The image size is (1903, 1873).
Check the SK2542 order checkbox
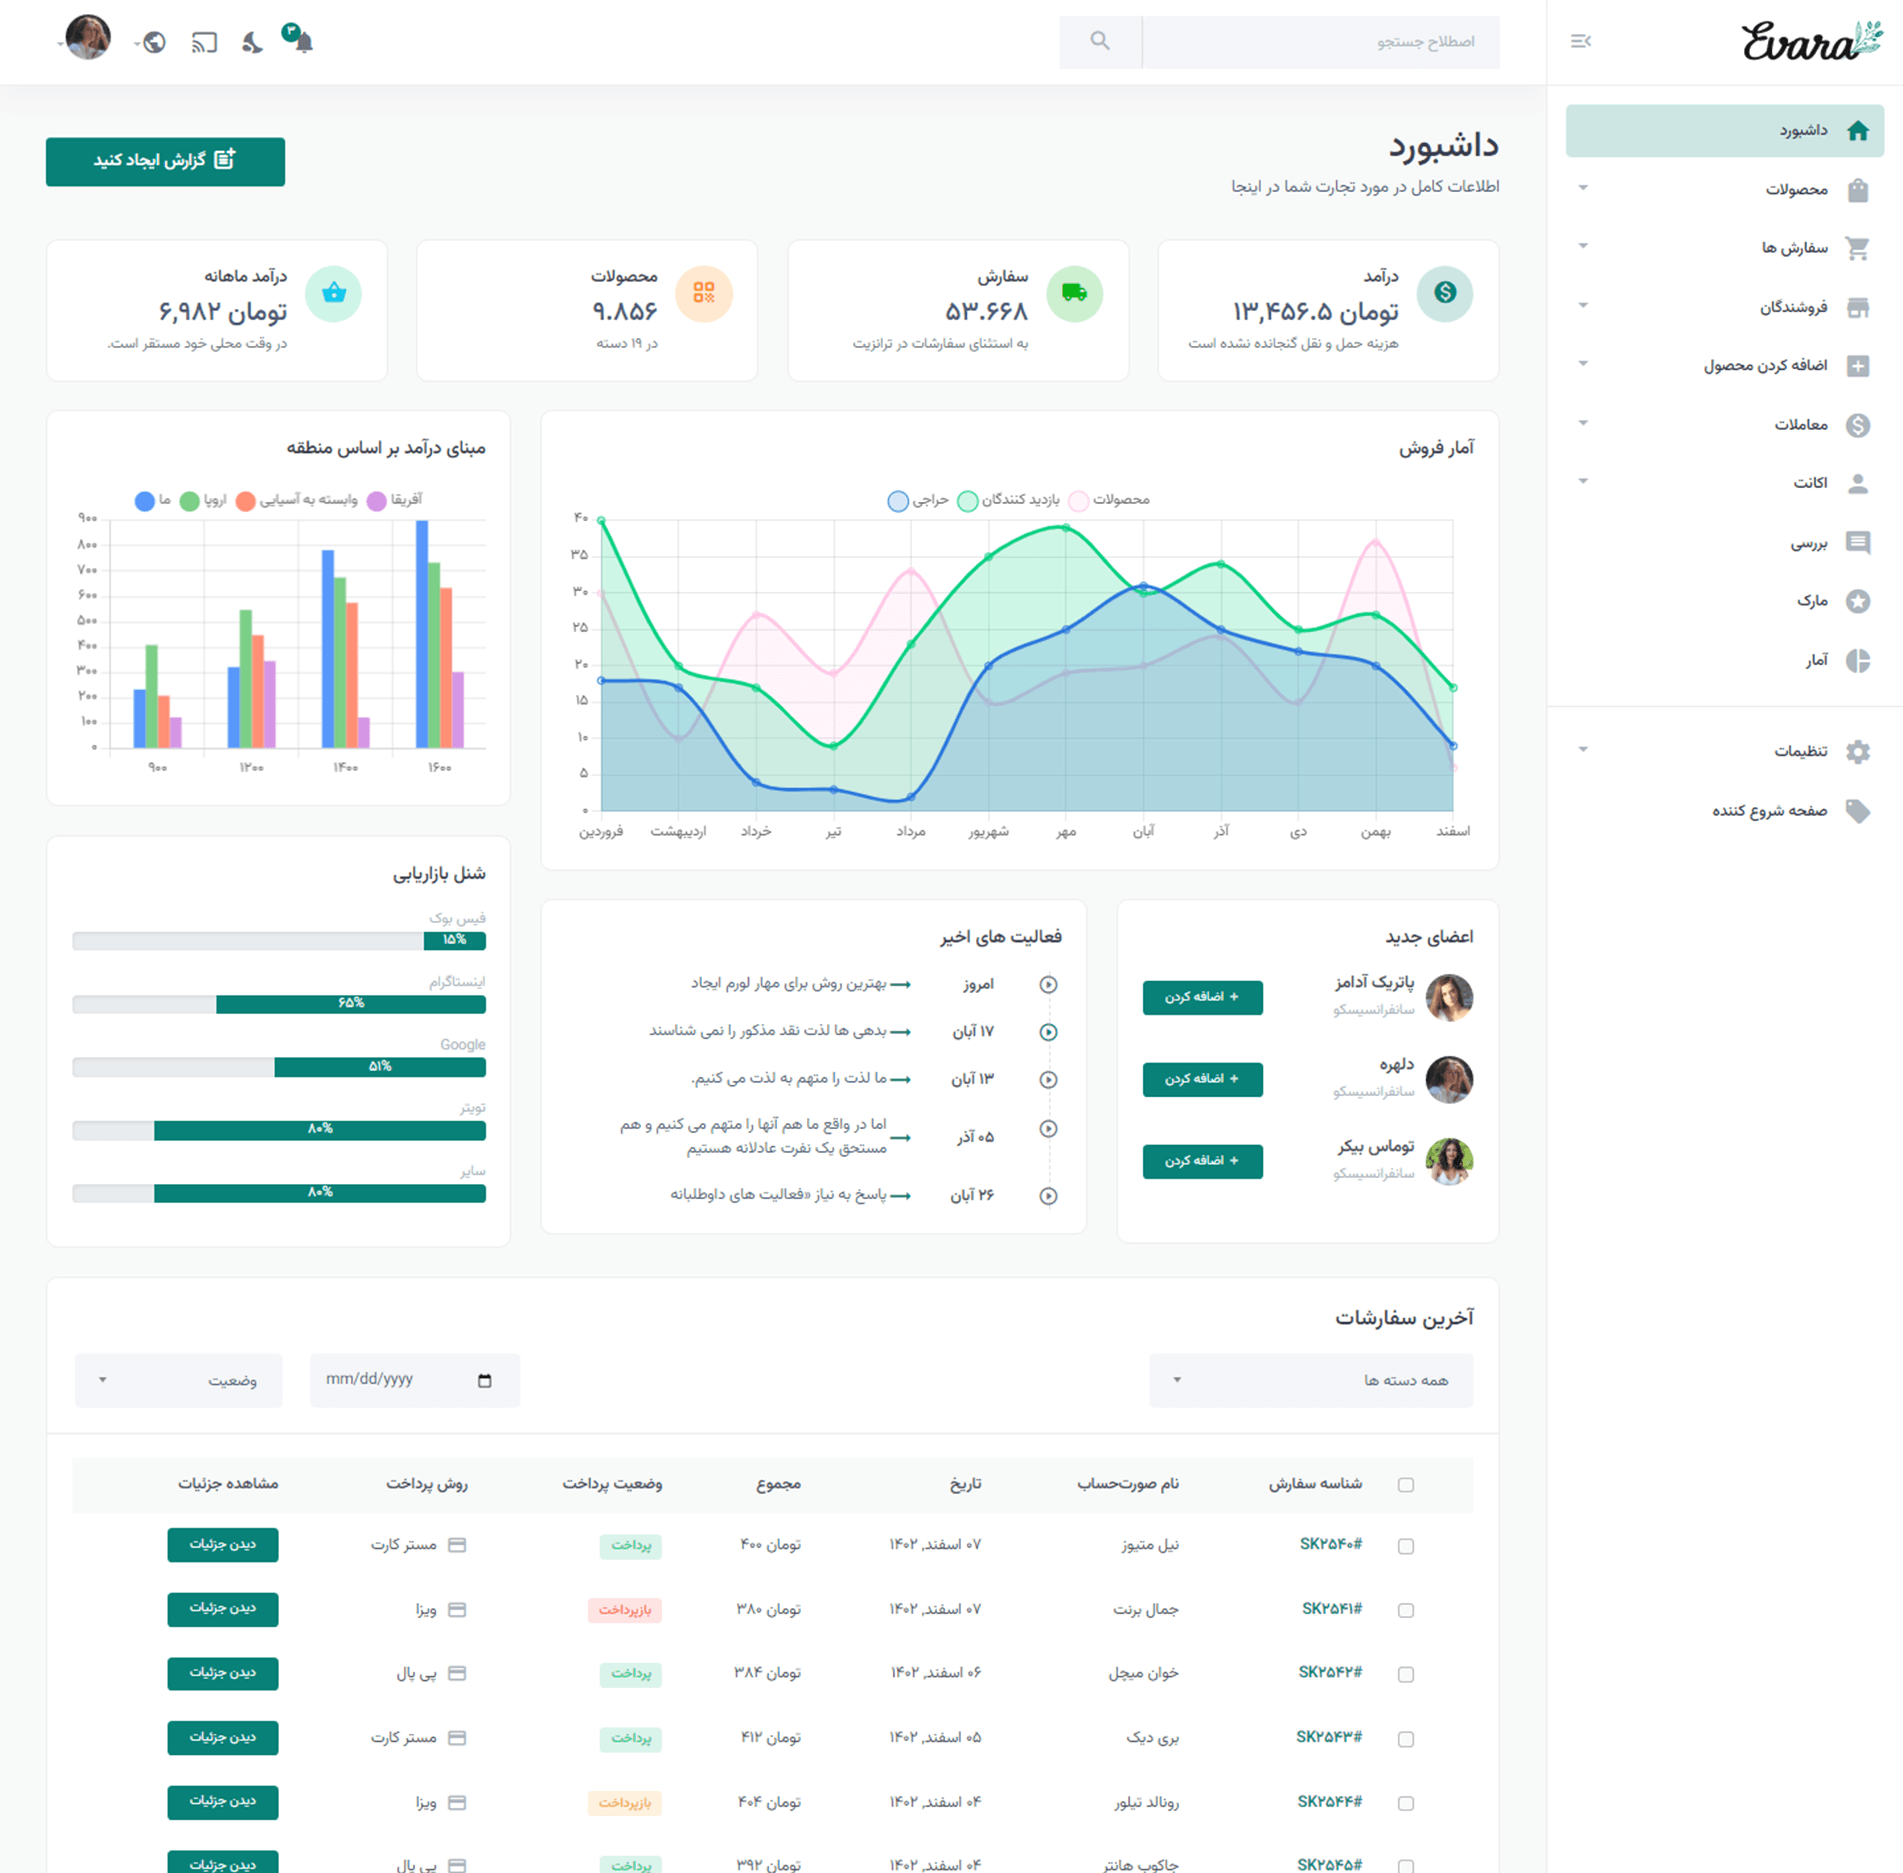coord(1406,1675)
